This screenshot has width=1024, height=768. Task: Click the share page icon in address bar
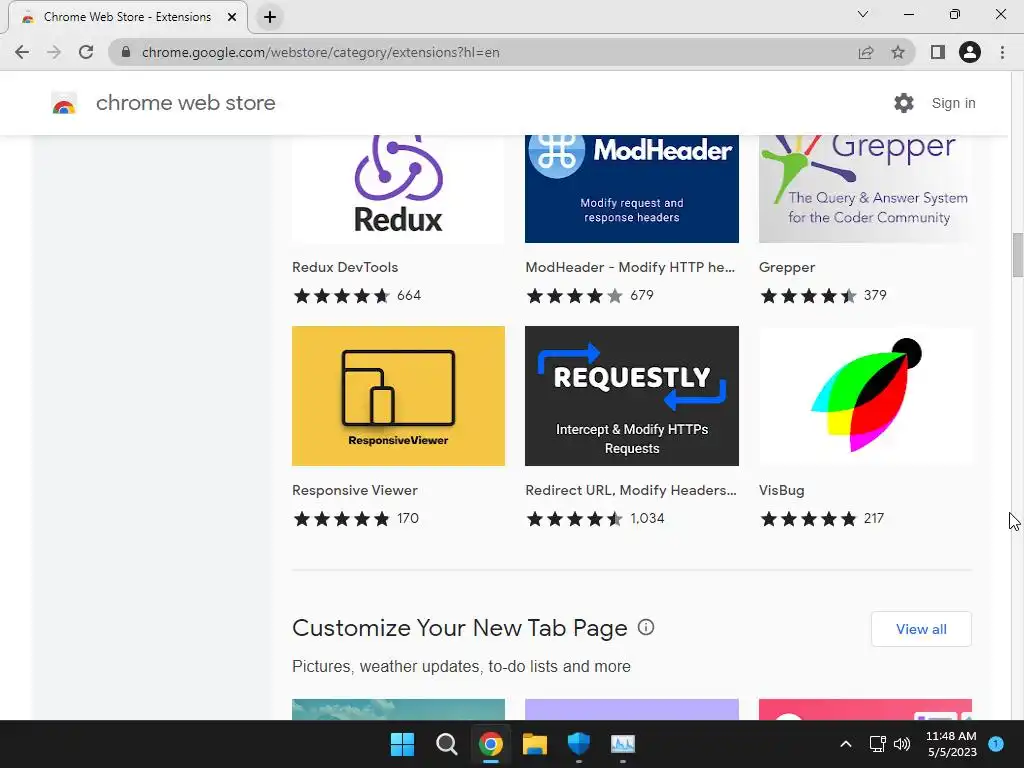(x=866, y=52)
